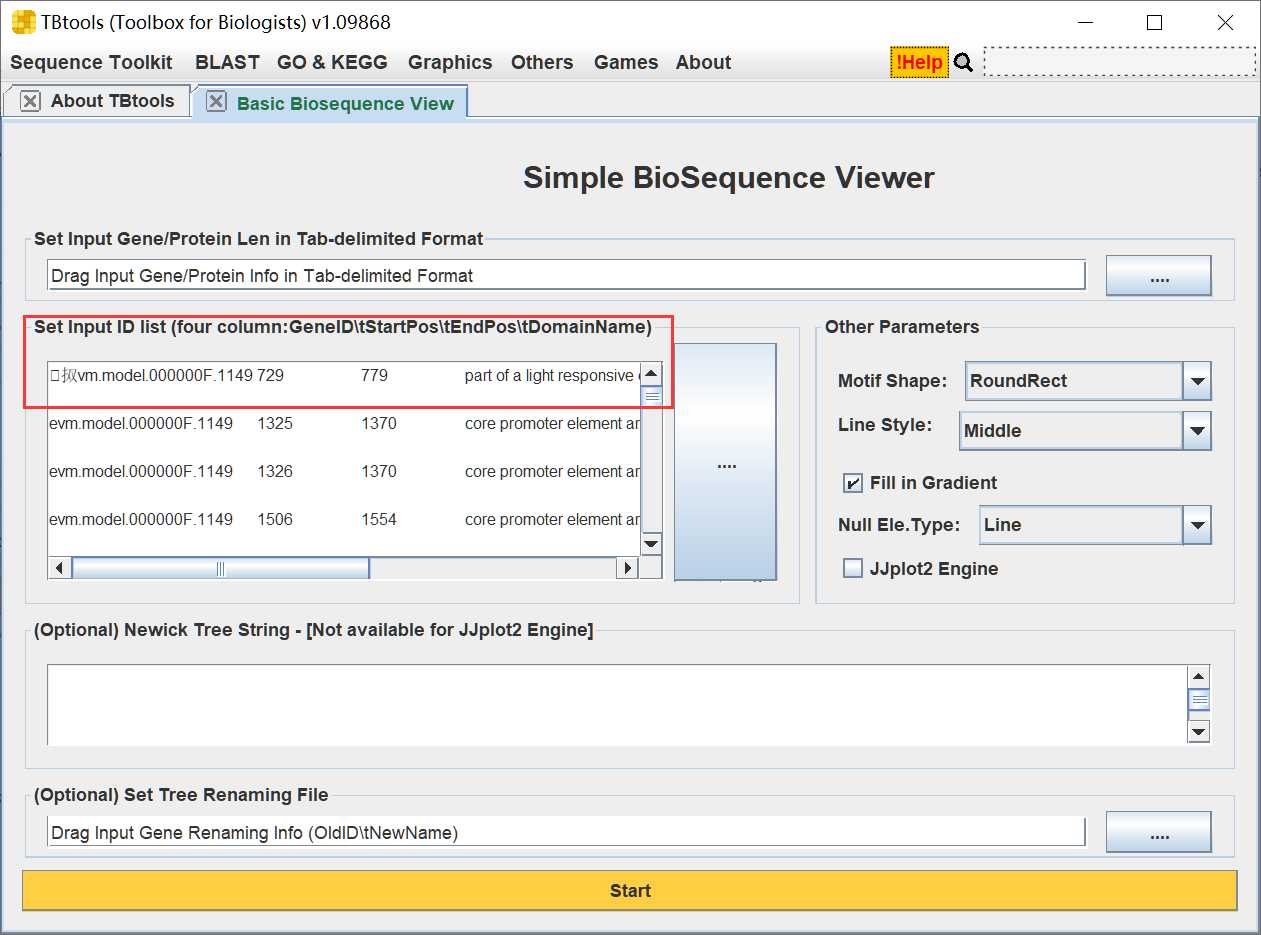Image resolution: width=1261 pixels, height=935 pixels.
Task: Open the Games menu
Action: point(626,62)
